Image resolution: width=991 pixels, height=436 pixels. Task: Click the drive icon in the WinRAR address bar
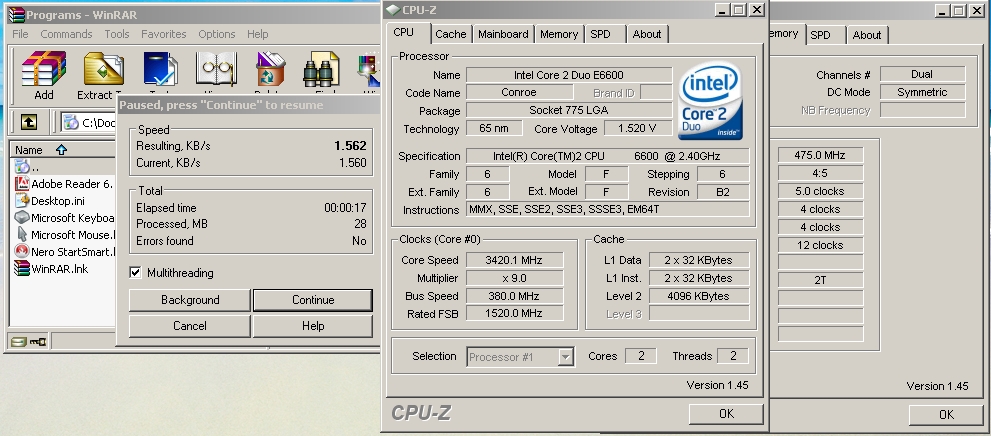pos(71,123)
